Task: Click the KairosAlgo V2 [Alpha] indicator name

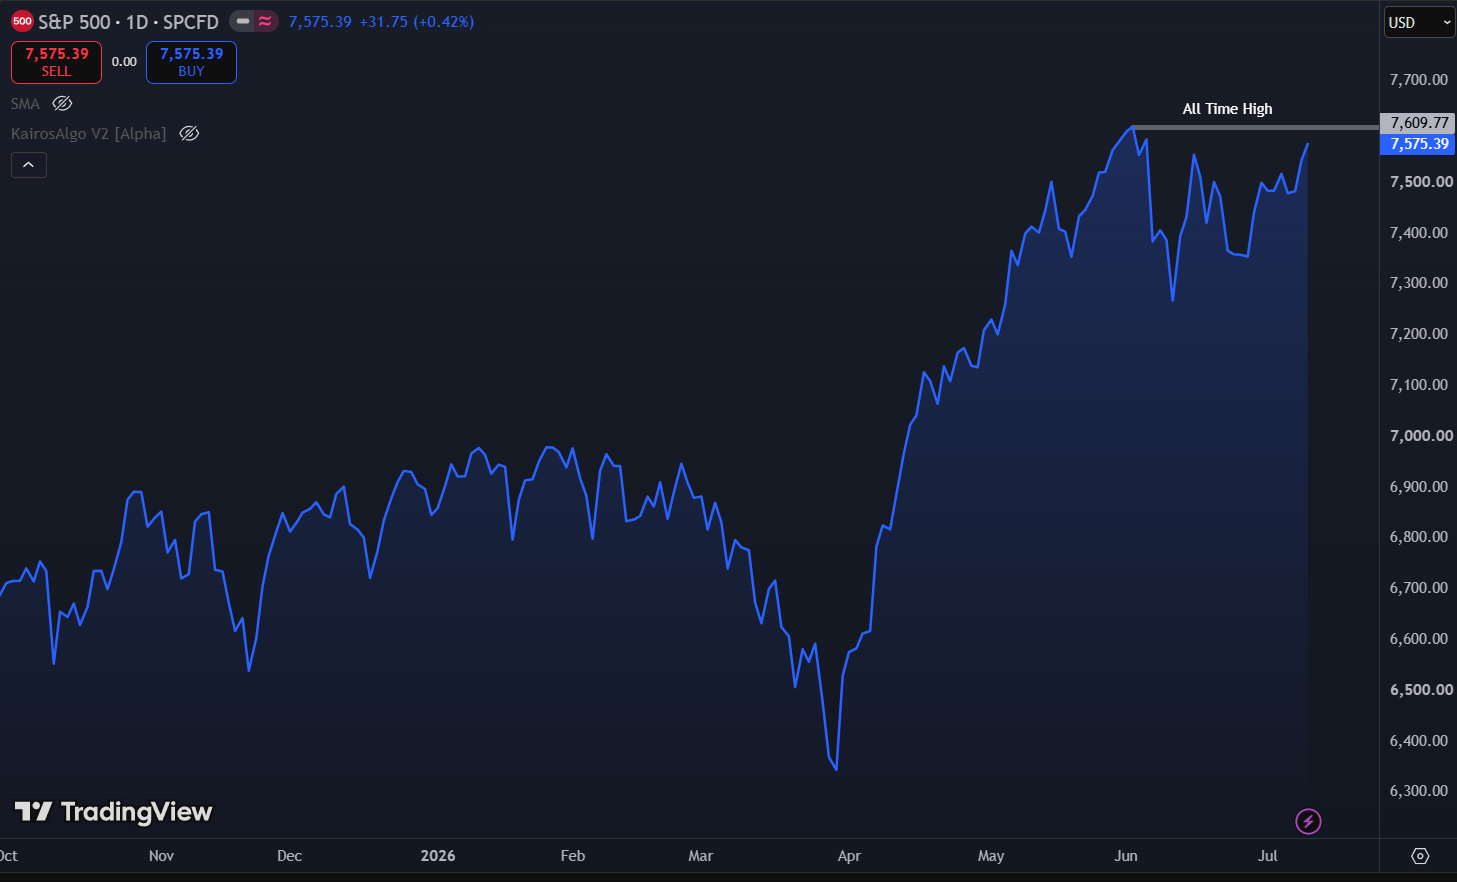Action: tap(89, 134)
